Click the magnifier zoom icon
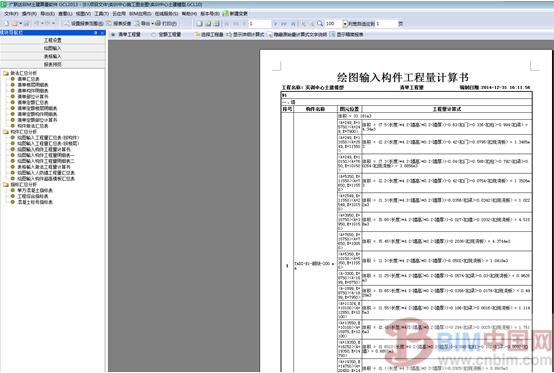The image size is (554, 373). pyautogui.click(x=320, y=24)
